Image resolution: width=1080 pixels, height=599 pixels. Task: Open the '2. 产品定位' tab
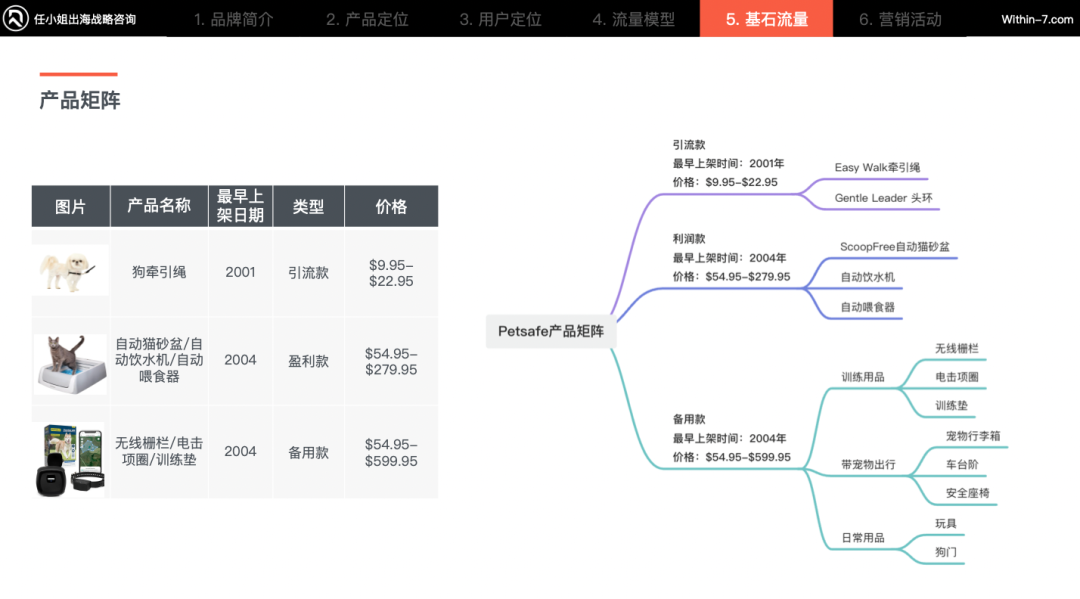[x=367, y=19]
